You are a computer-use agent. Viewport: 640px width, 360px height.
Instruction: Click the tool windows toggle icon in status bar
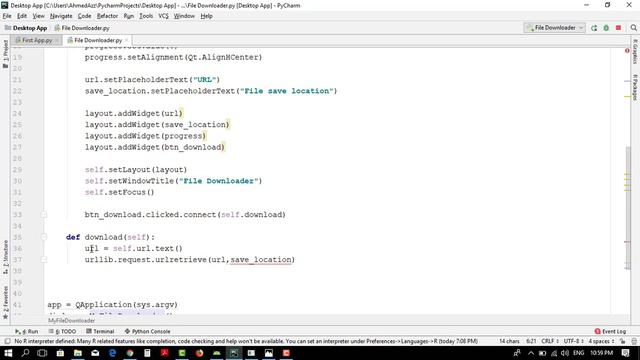7,341
